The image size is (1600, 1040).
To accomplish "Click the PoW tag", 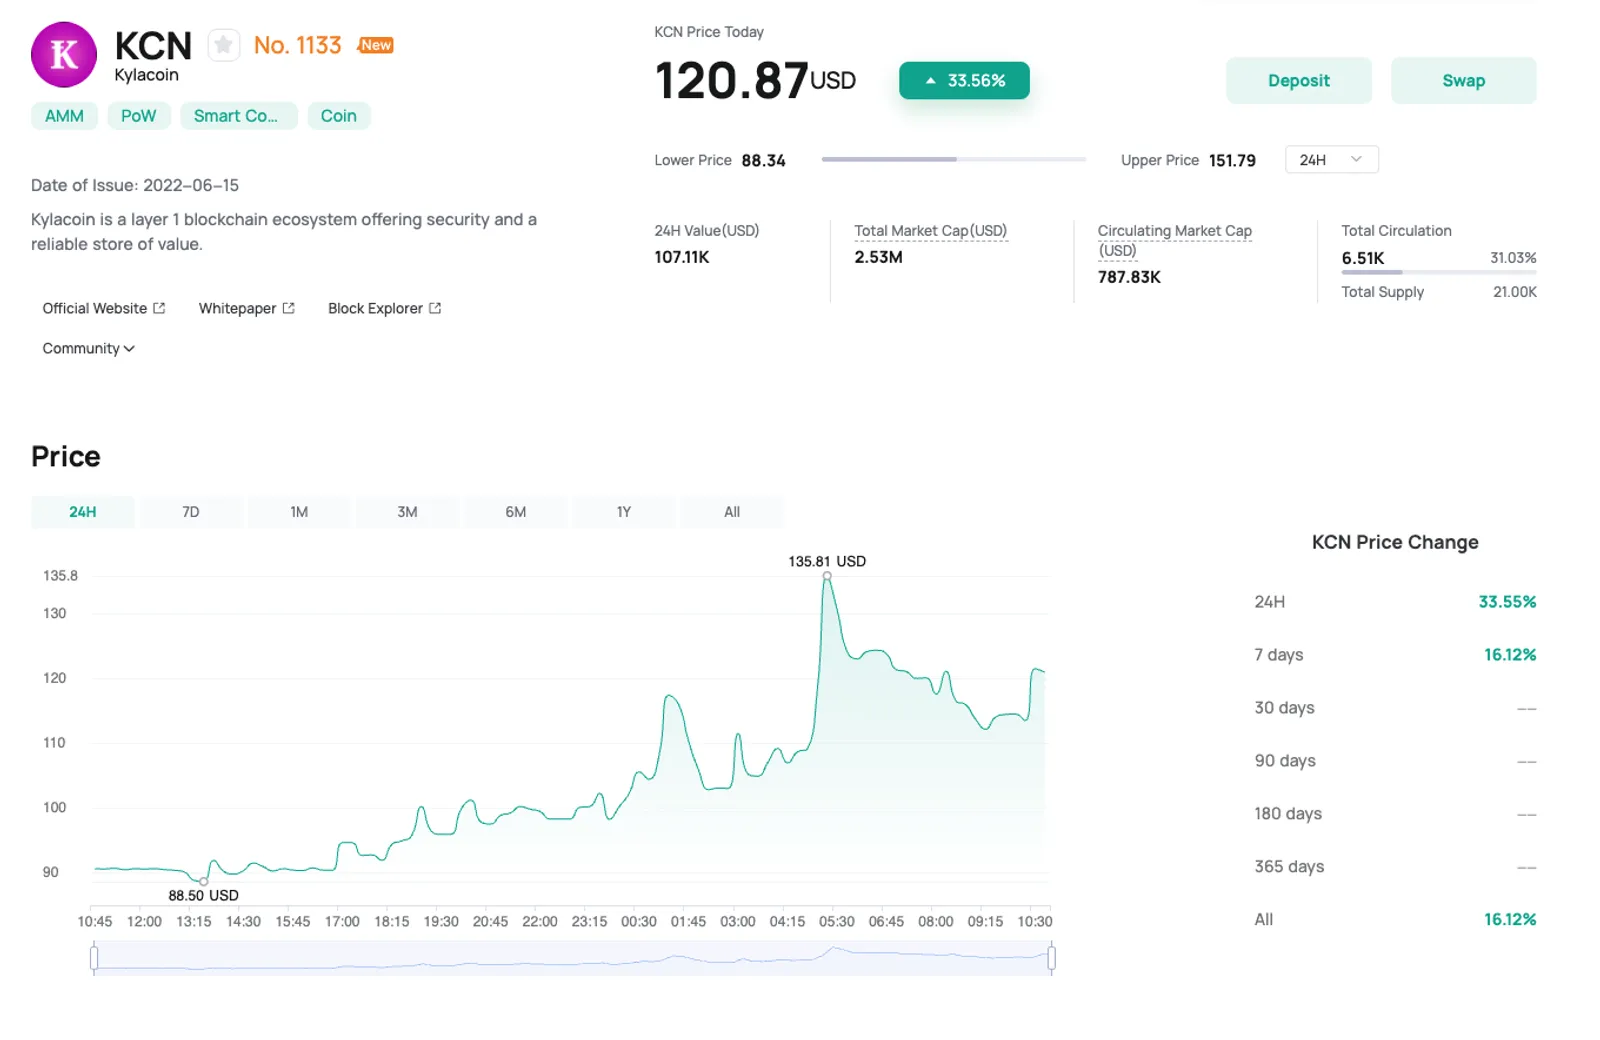I will point(139,116).
